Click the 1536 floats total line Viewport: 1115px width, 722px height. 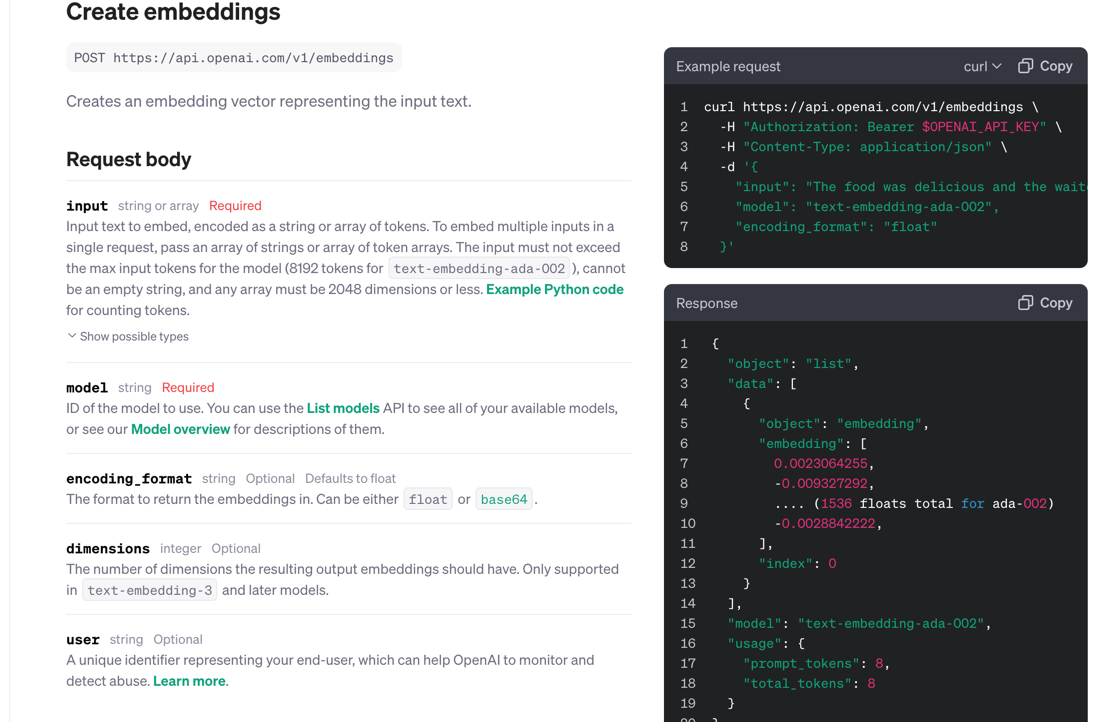coord(914,504)
